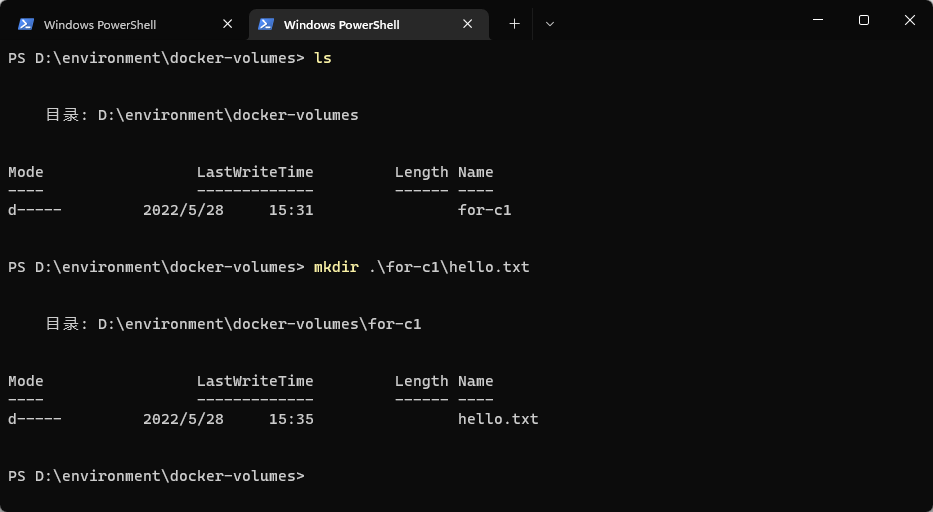Select the second active Windows PowerShell tab
The height and width of the screenshot is (512, 933).
point(341,24)
